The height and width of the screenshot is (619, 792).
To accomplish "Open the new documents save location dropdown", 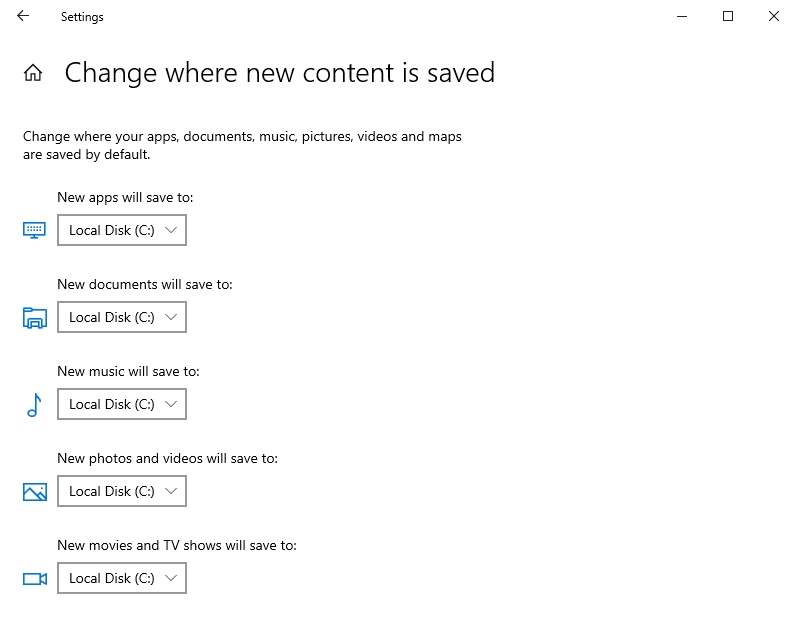I will point(122,317).
